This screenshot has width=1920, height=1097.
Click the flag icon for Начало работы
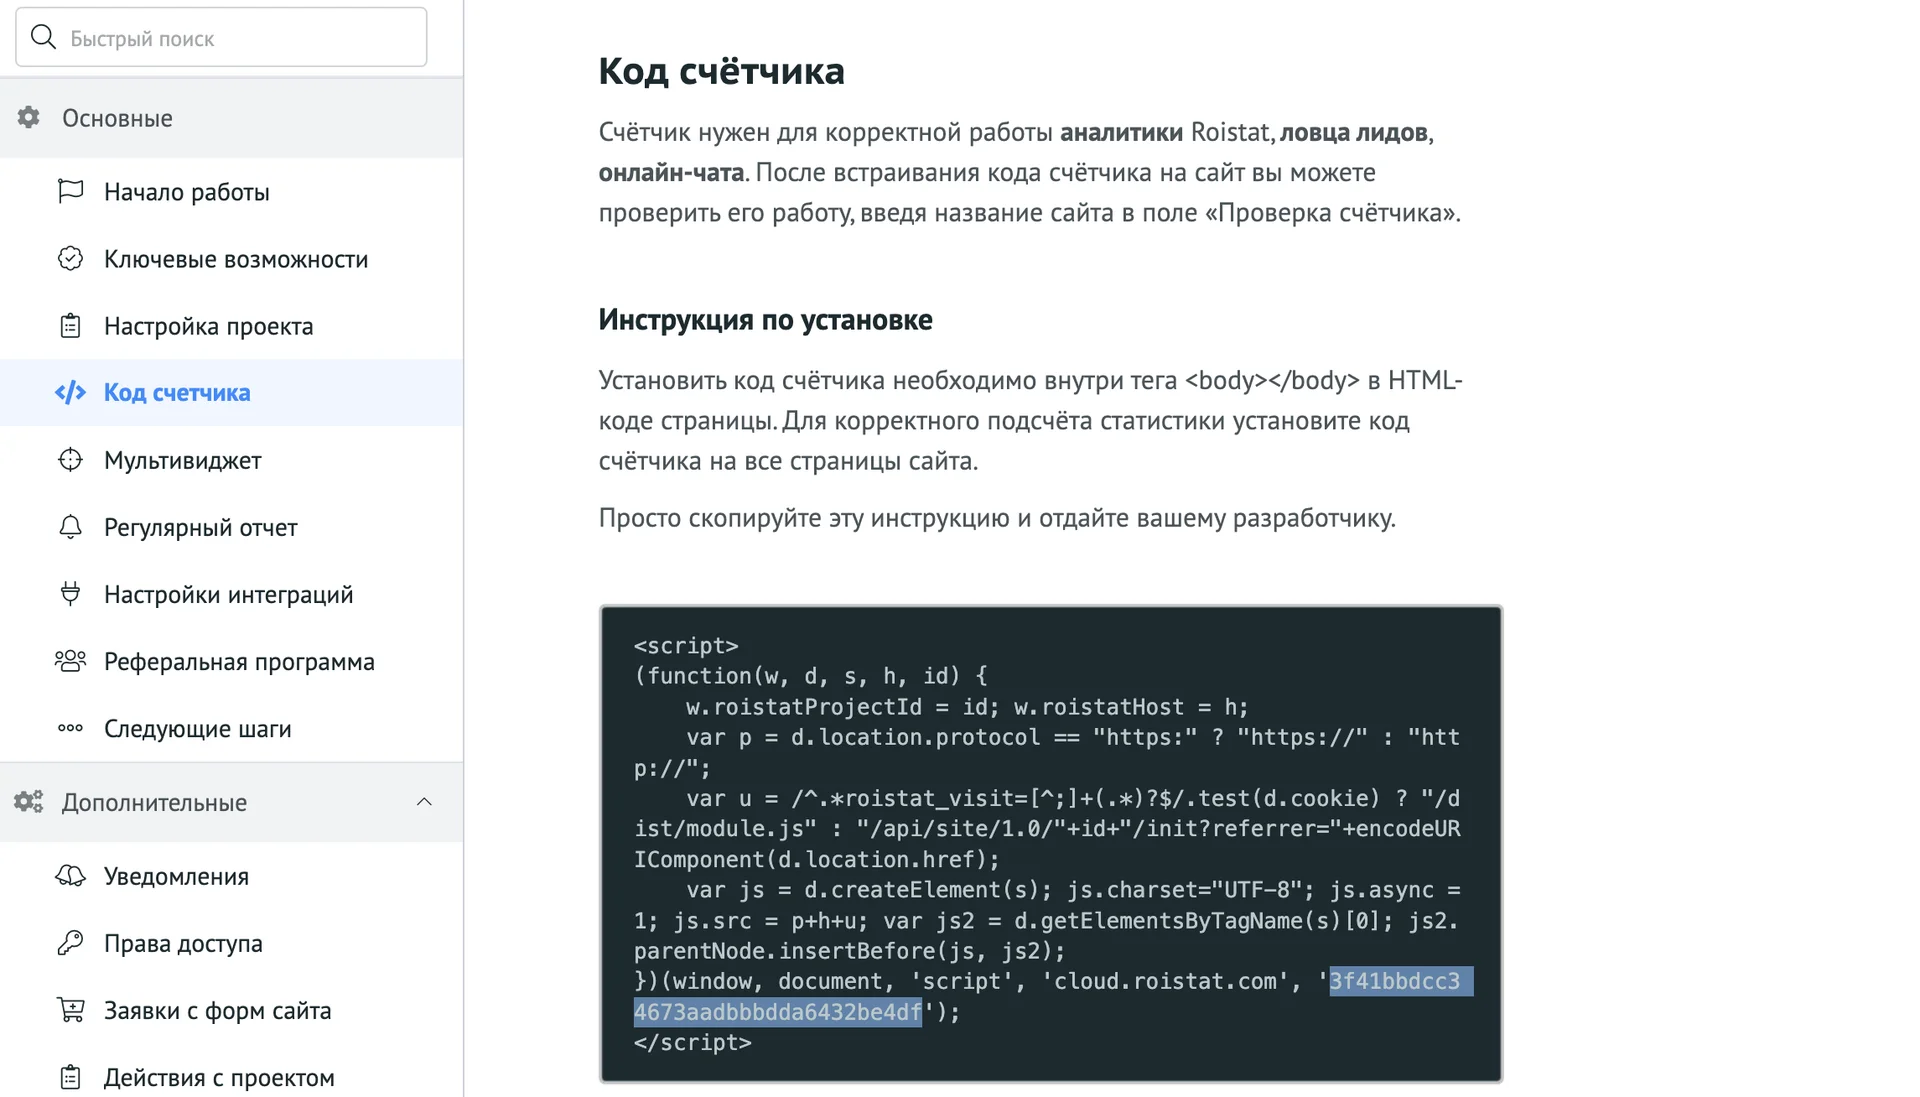tap(70, 191)
